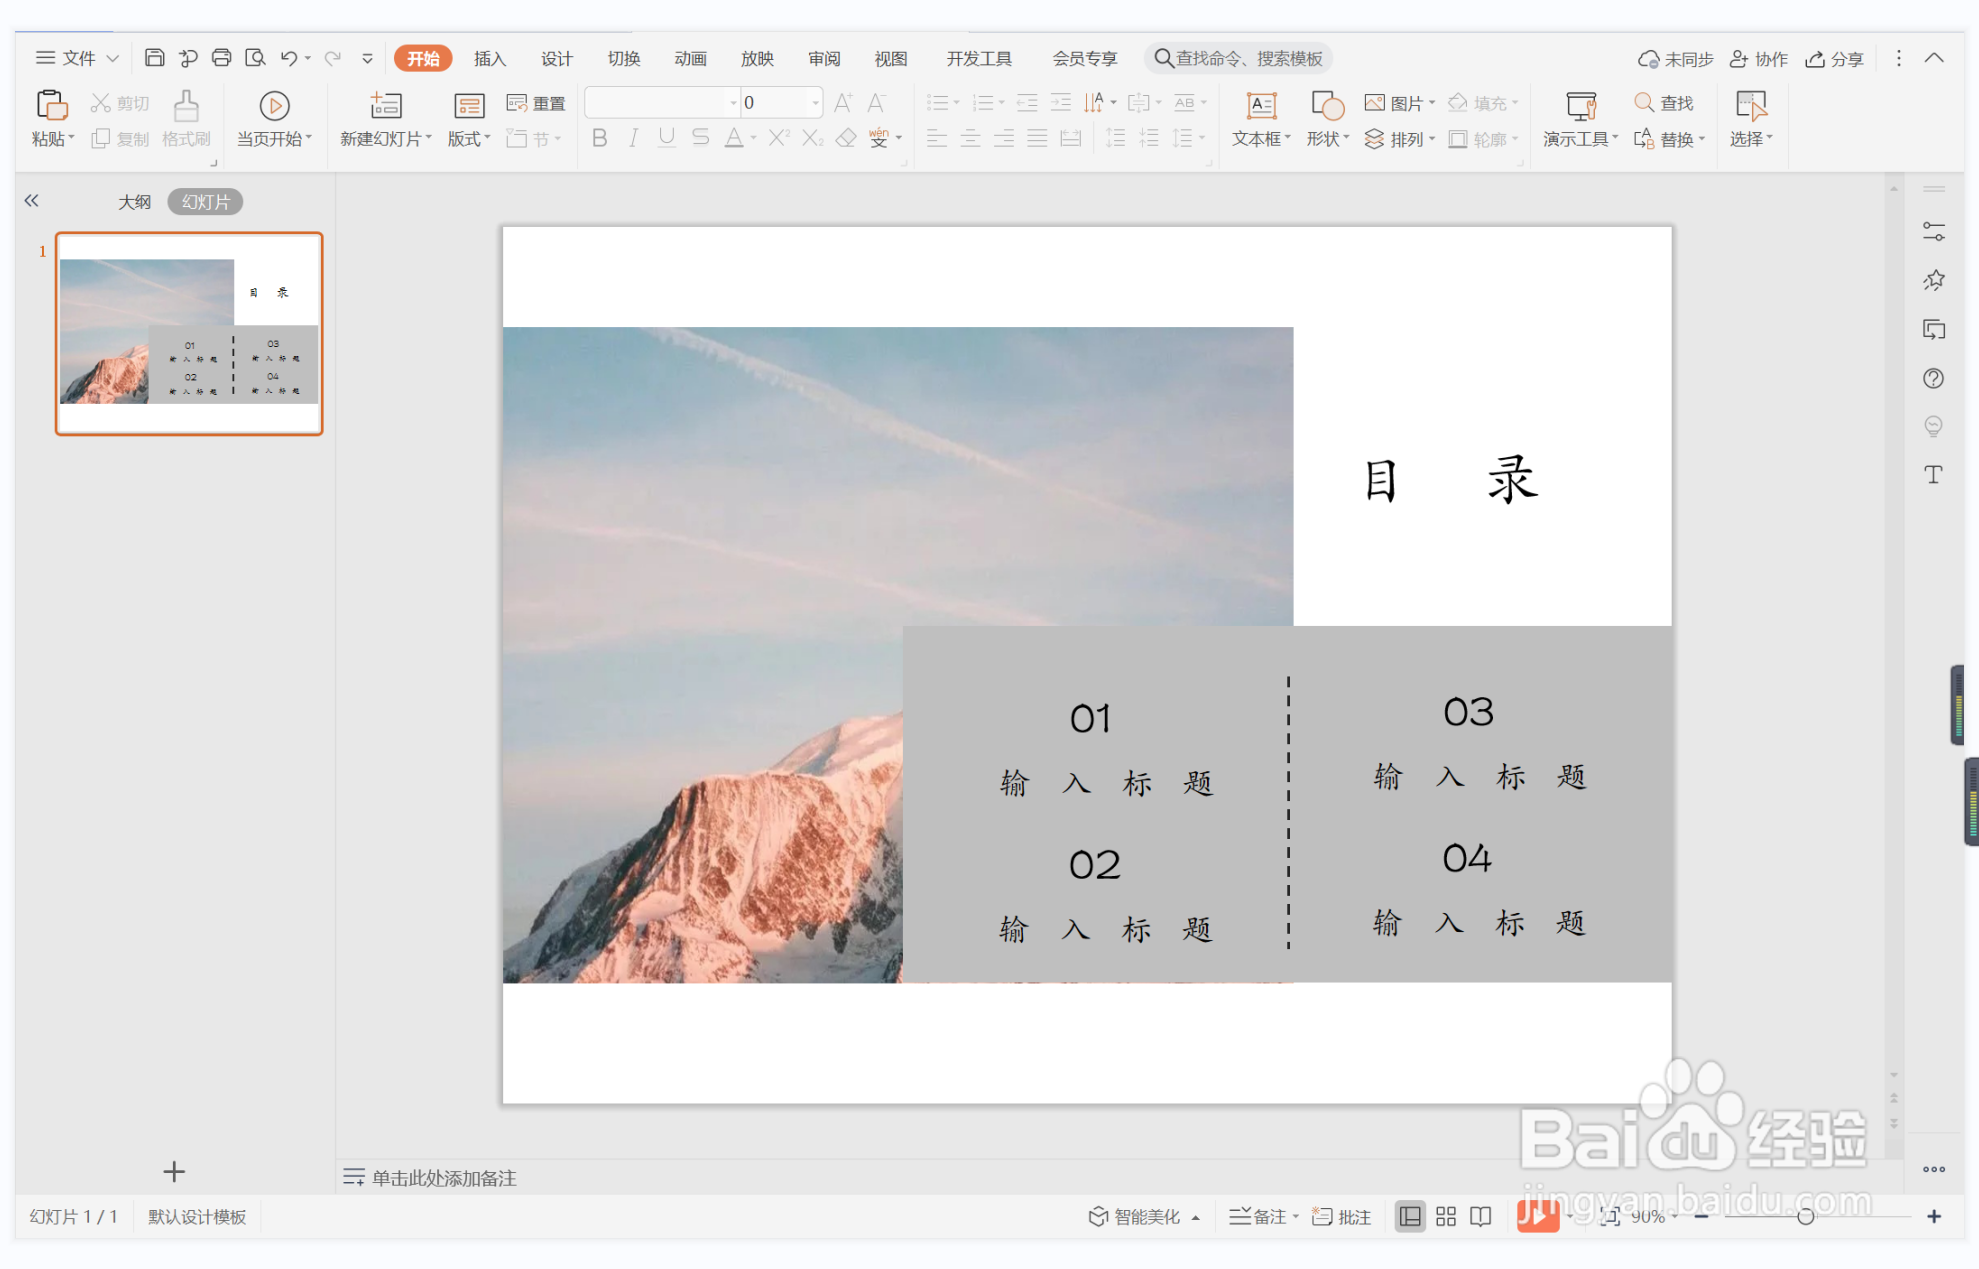Image resolution: width=1979 pixels, height=1269 pixels.
Task: Switch to the Outline pane view
Action: [x=134, y=202]
